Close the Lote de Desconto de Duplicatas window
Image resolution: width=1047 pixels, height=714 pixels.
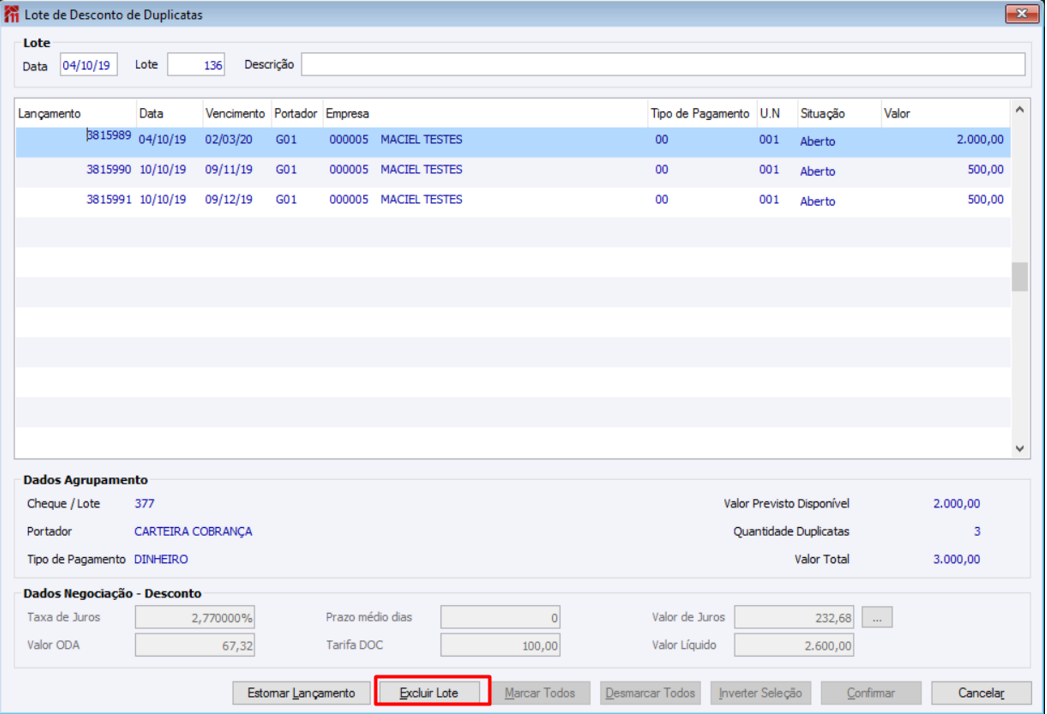(1021, 13)
